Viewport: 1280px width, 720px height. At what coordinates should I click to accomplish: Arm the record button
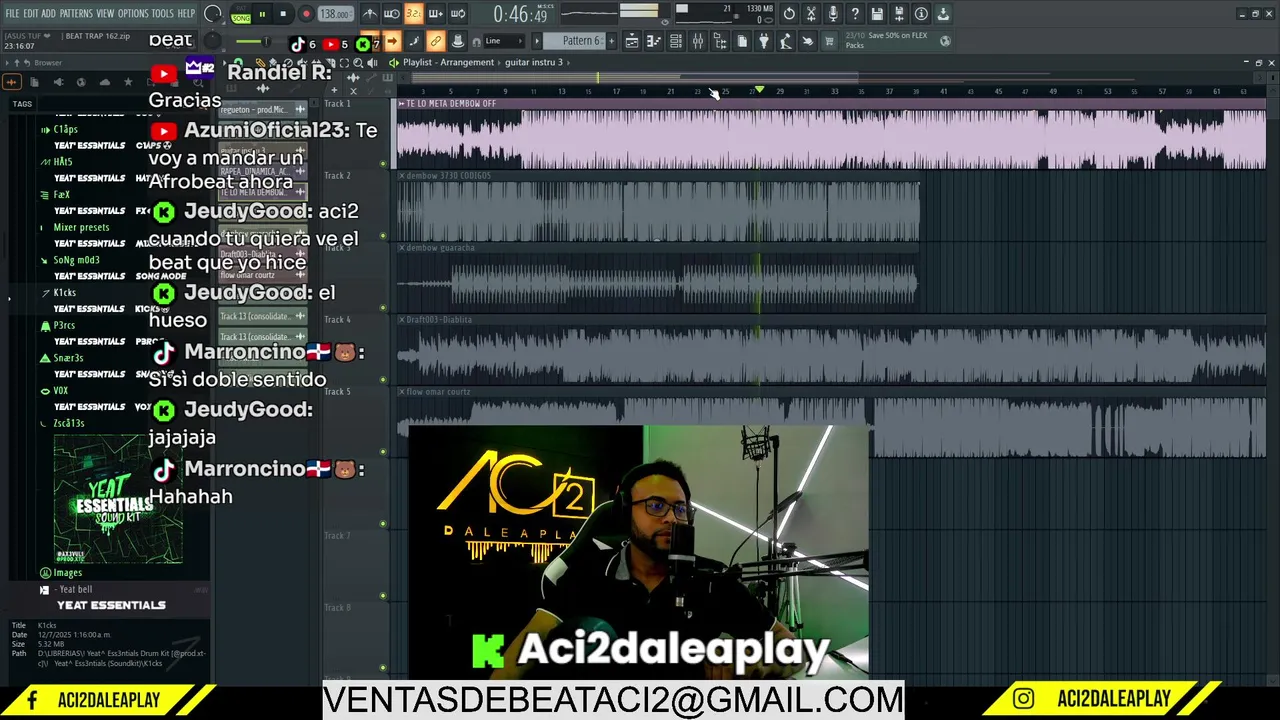click(306, 14)
